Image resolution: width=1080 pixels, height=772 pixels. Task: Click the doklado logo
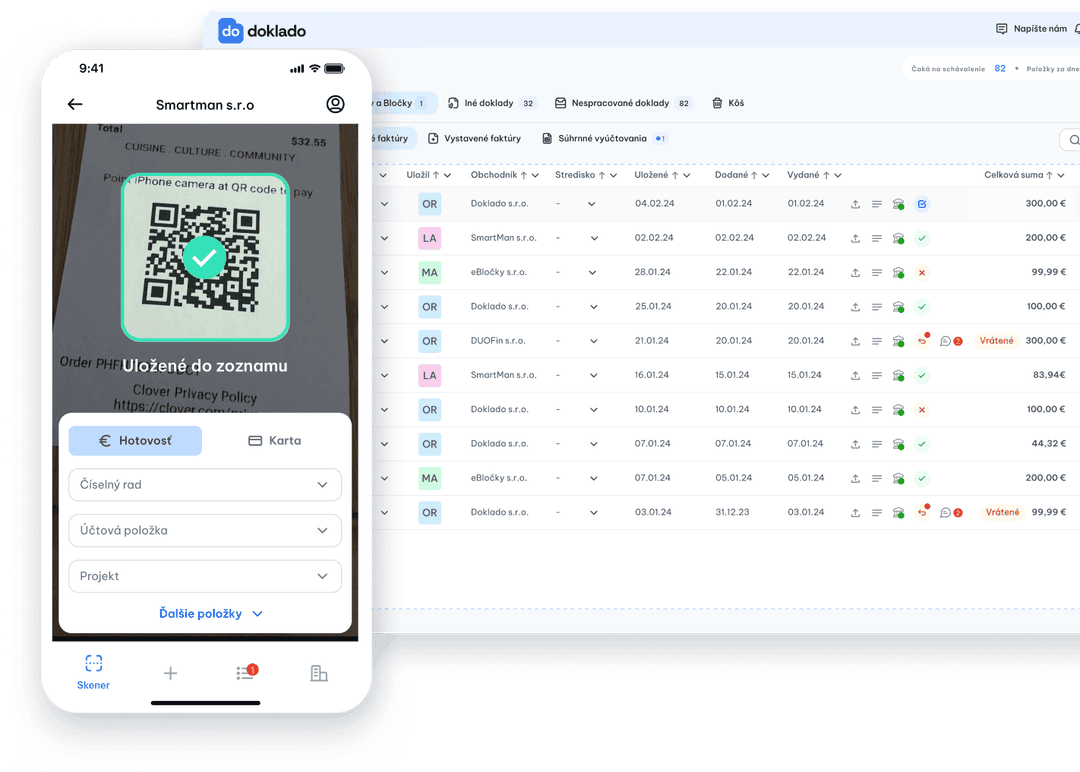[x=262, y=31]
